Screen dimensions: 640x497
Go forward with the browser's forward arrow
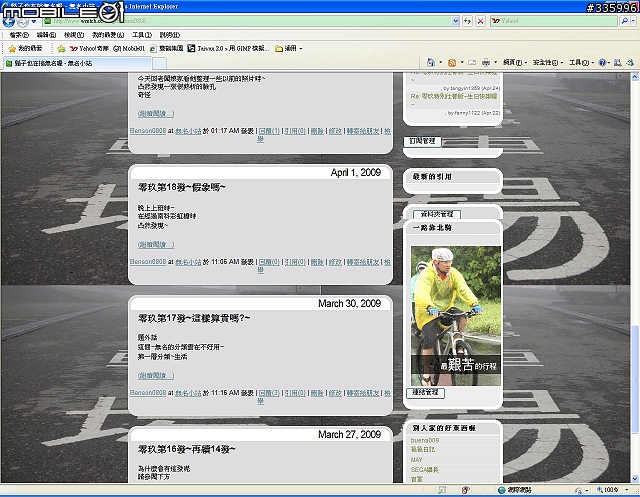[x=22, y=22]
